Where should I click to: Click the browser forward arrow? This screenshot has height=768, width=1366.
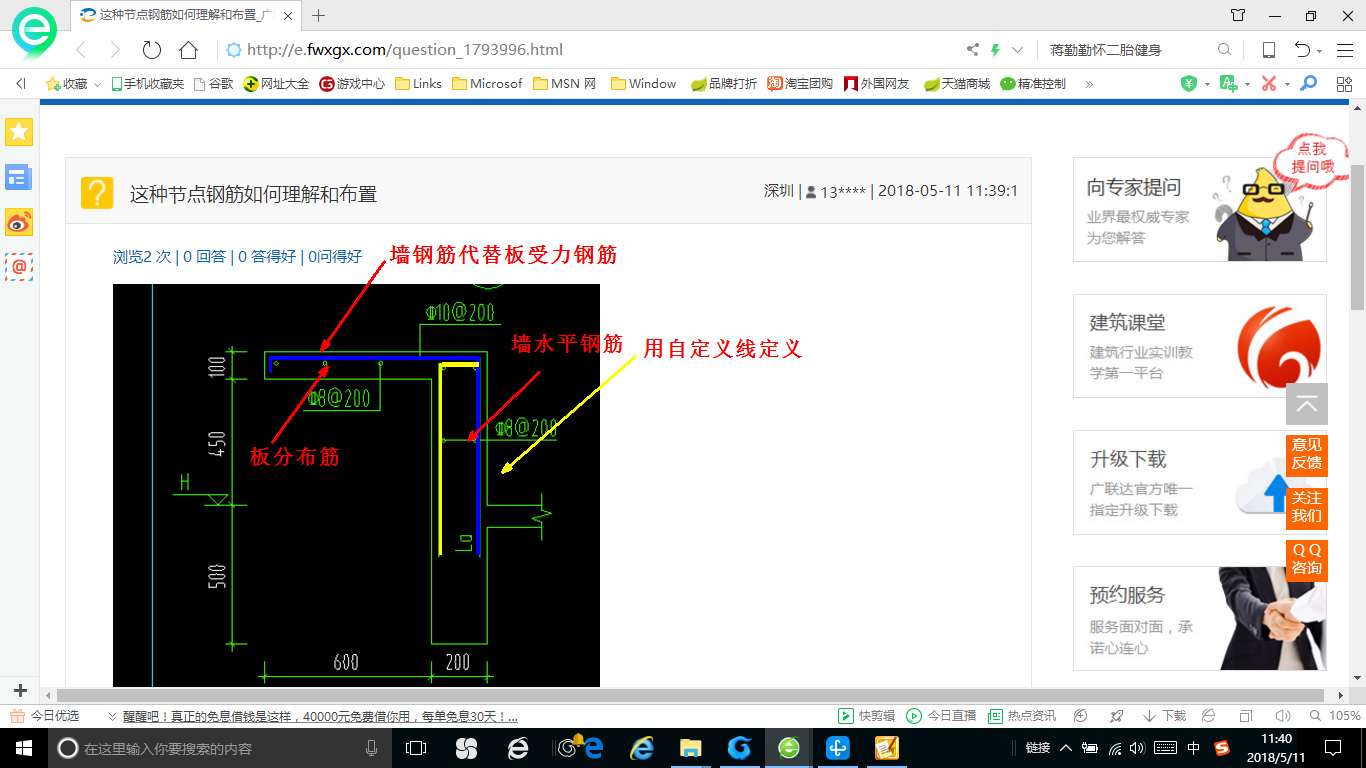tap(115, 50)
